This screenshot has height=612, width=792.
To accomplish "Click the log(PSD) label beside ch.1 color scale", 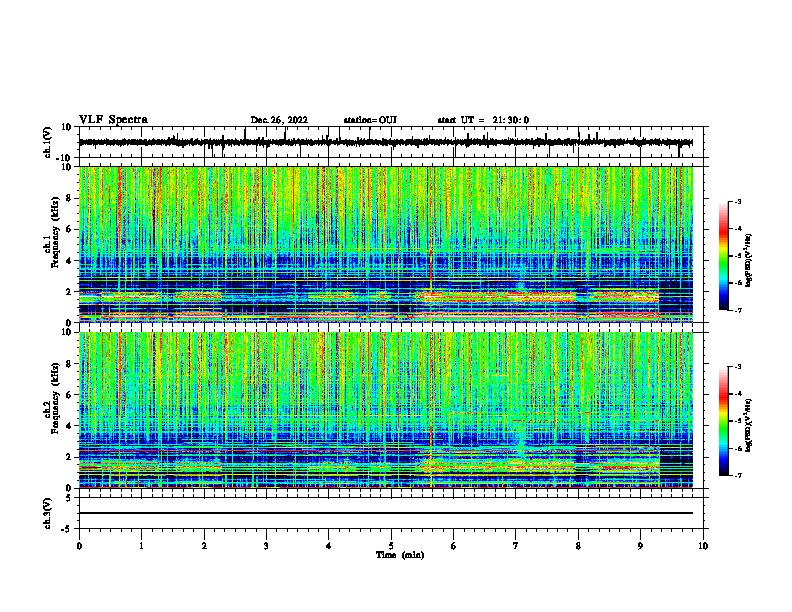I will pos(748,260).
